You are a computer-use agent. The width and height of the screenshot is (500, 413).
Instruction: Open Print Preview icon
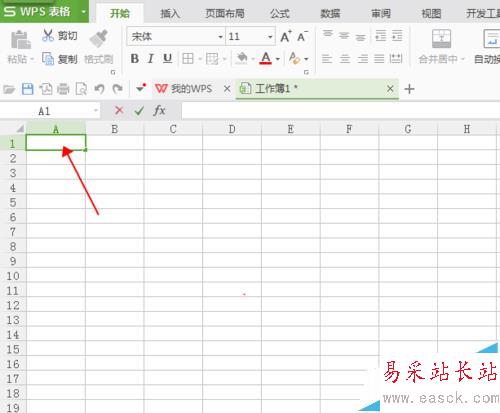click(x=81, y=89)
